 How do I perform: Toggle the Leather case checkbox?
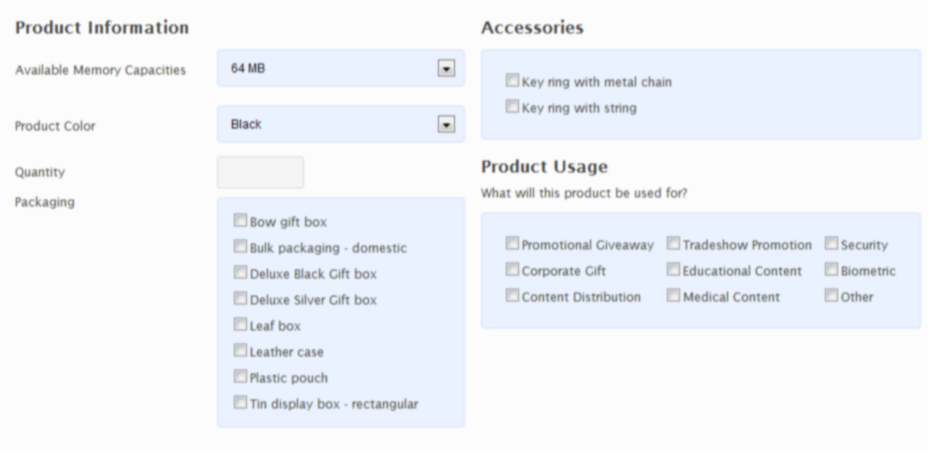click(x=240, y=351)
